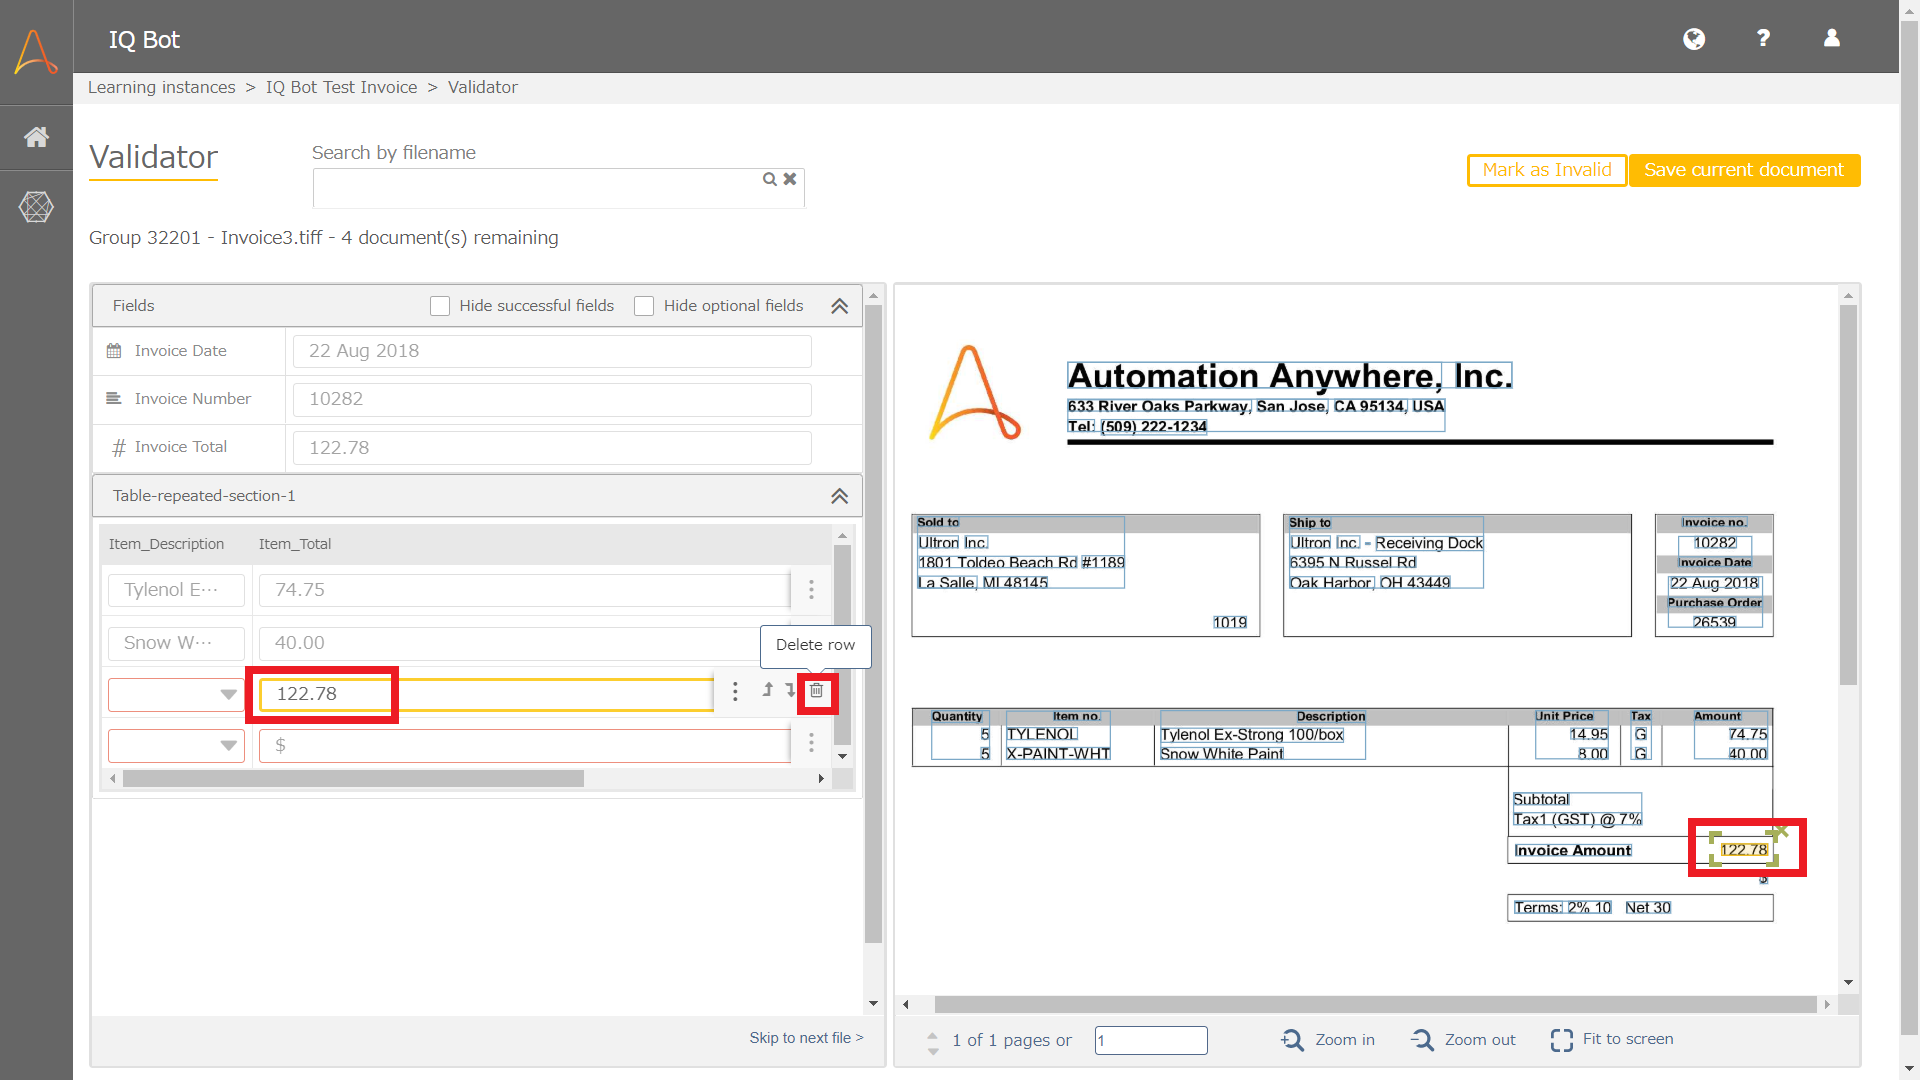The image size is (1920, 1080).
Task: Click the Zoom out label
Action: (1480, 1040)
